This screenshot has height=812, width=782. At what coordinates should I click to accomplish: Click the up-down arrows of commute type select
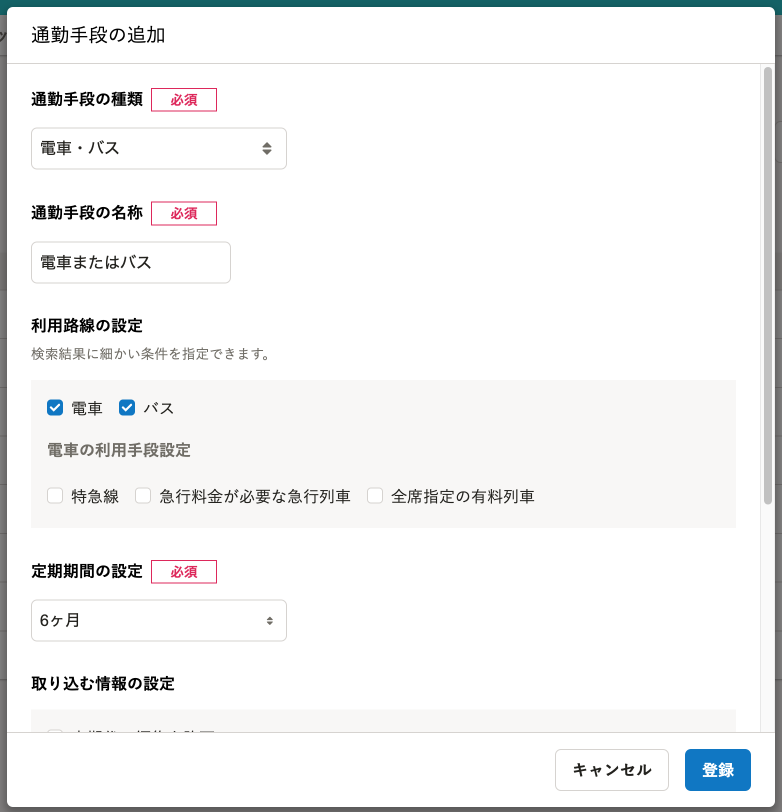click(267, 149)
